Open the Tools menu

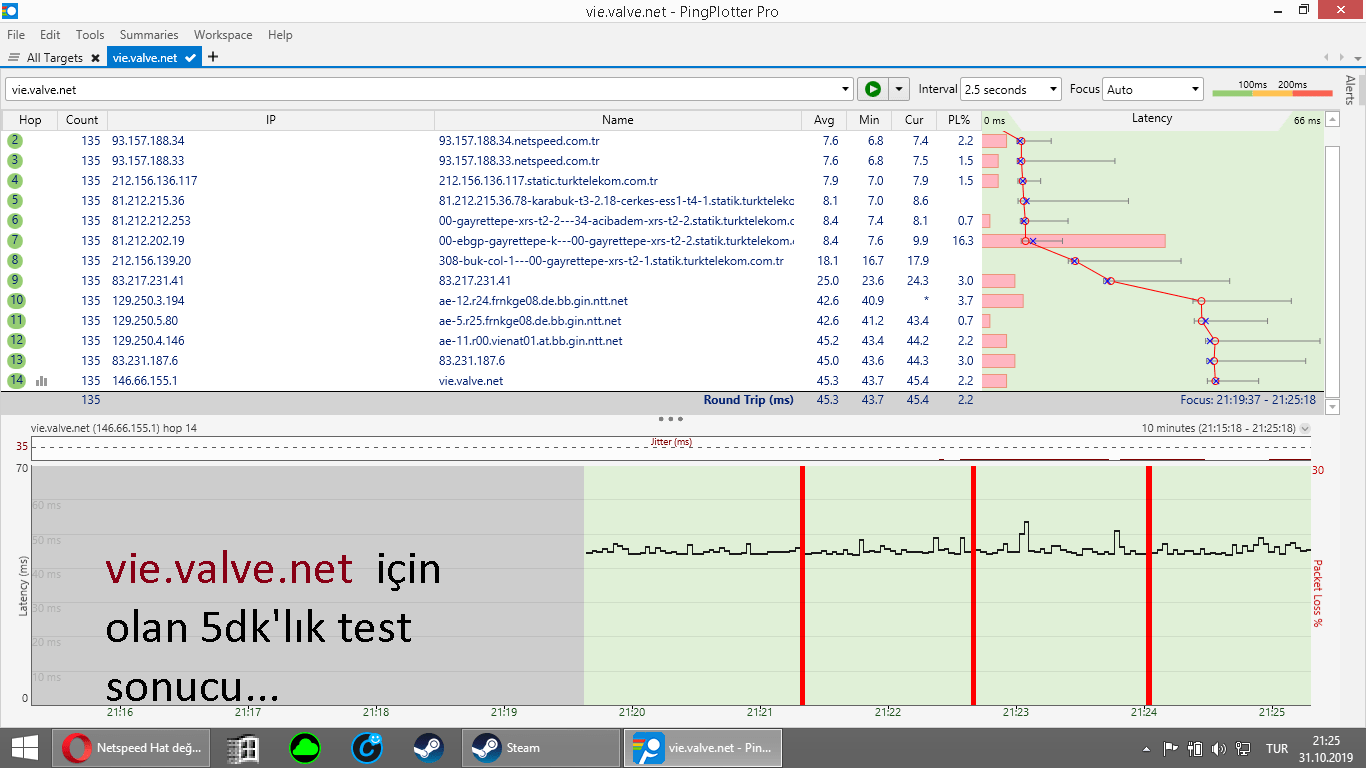tap(90, 34)
